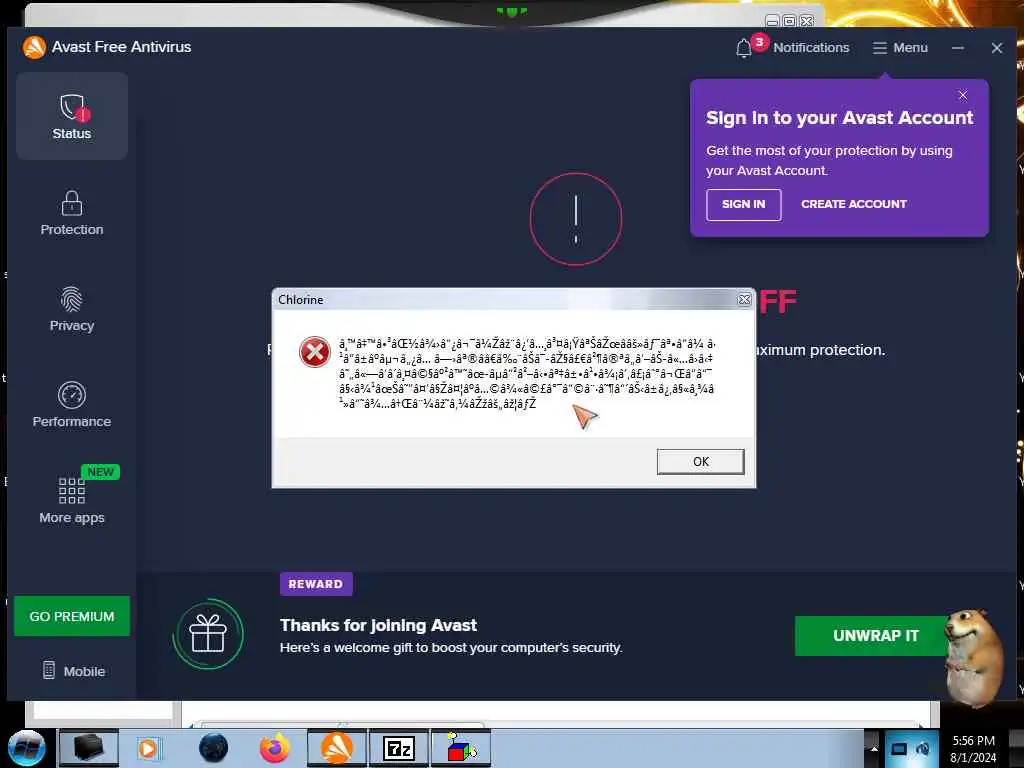The height and width of the screenshot is (768, 1024).
Task: Click the monitor icon in the system tray
Action: [899, 748]
